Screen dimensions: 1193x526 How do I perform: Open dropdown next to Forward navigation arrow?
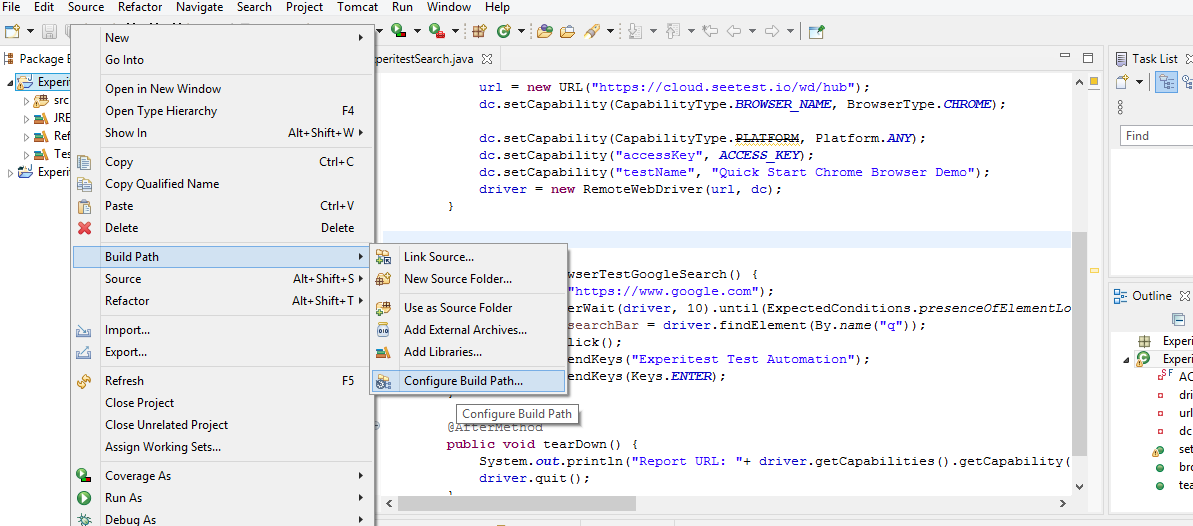coord(790,31)
